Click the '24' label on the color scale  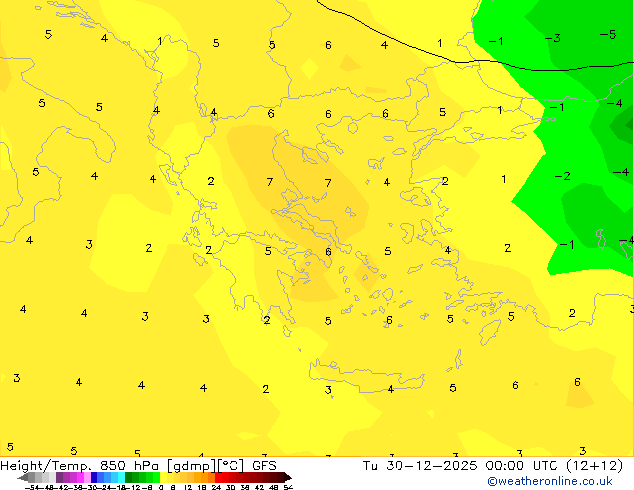pos(216,487)
